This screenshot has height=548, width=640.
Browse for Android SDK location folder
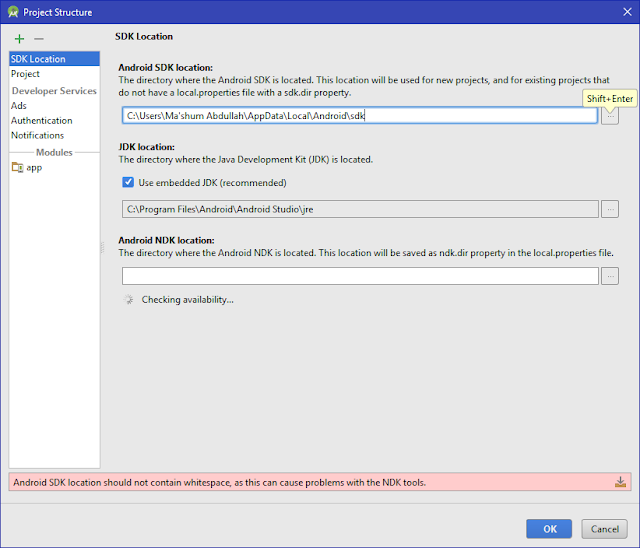coord(610,116)
